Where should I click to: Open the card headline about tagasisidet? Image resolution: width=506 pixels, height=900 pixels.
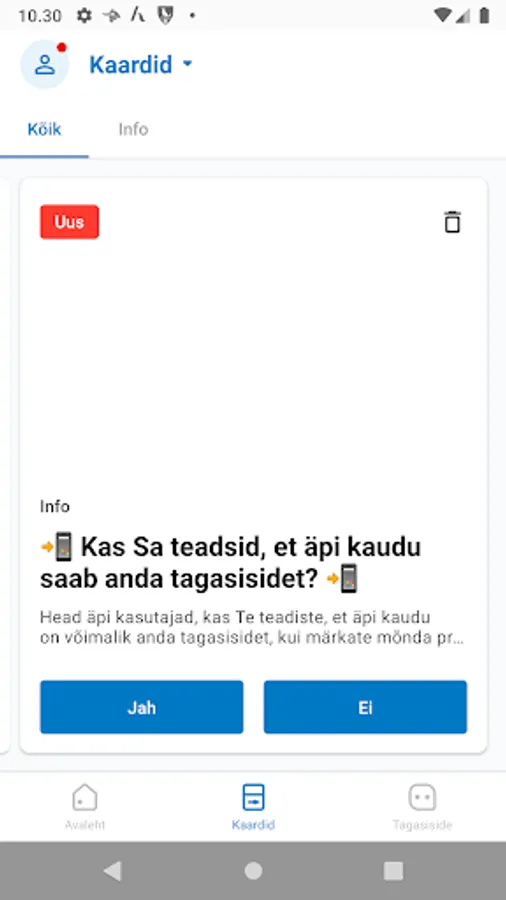click(231, 563)
